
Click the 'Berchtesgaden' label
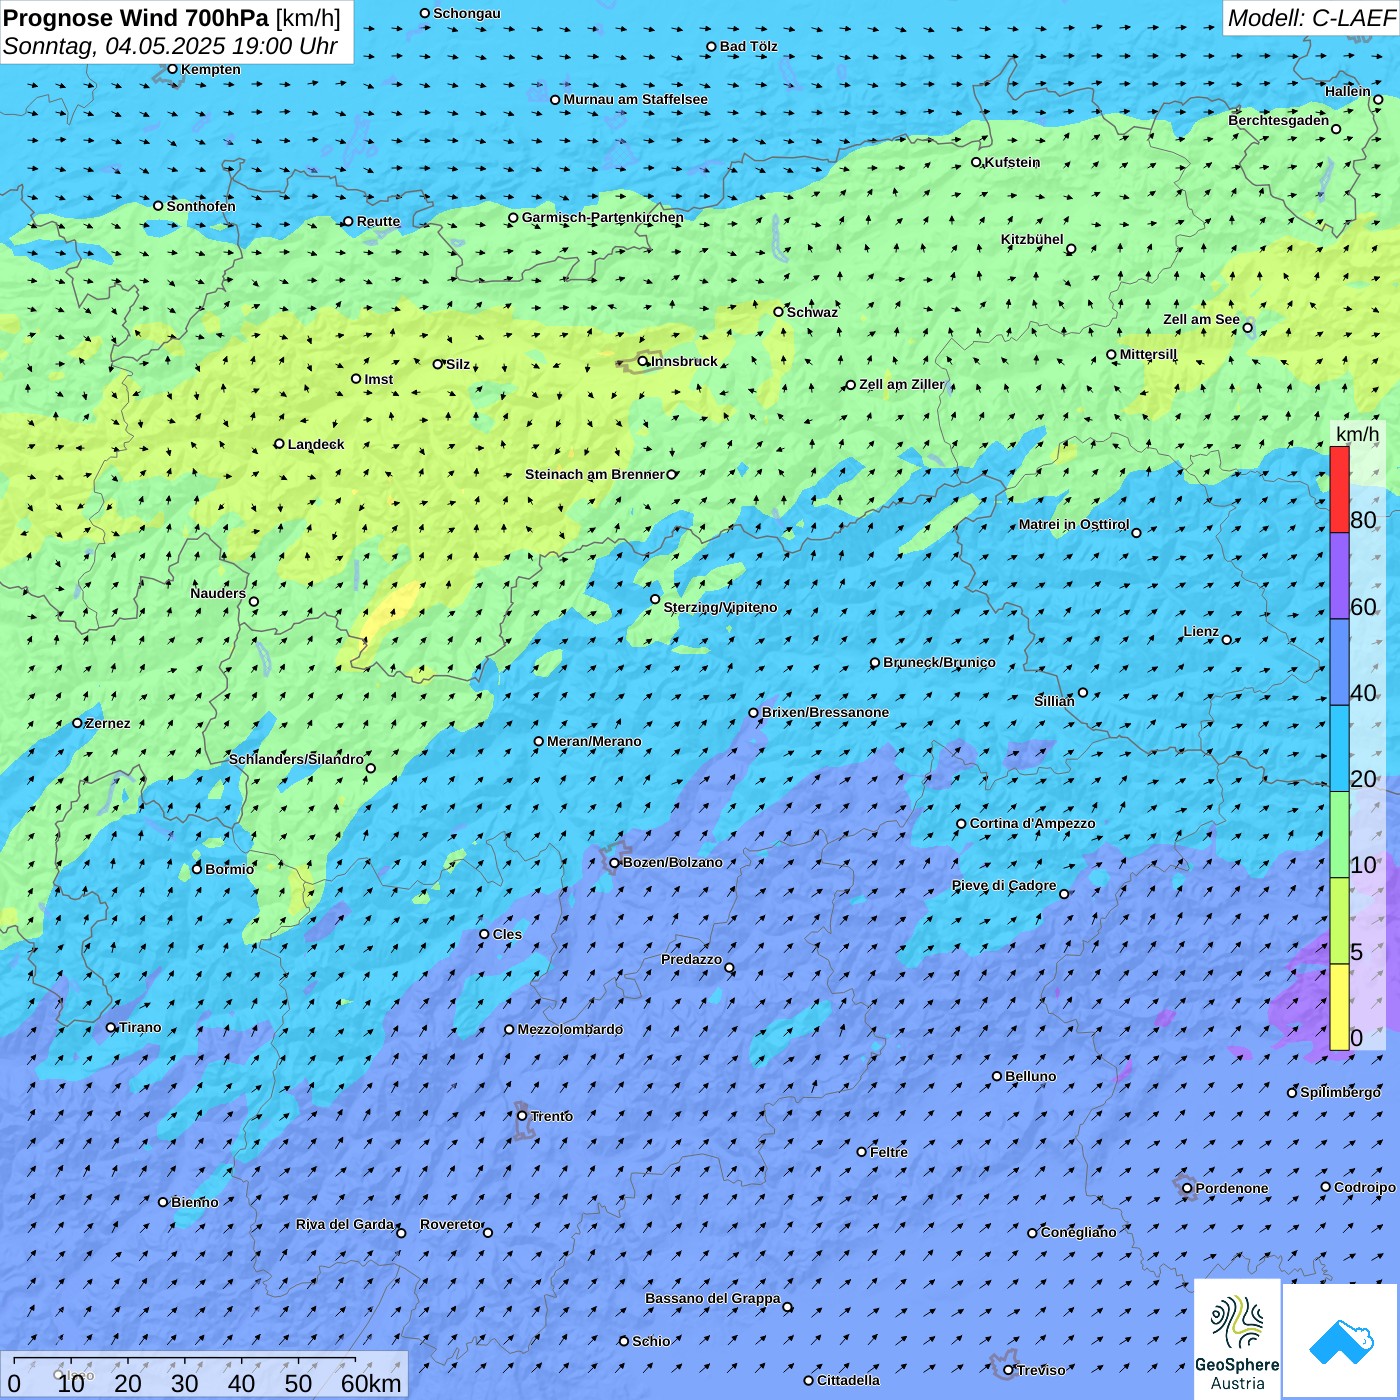[1279, 120]
